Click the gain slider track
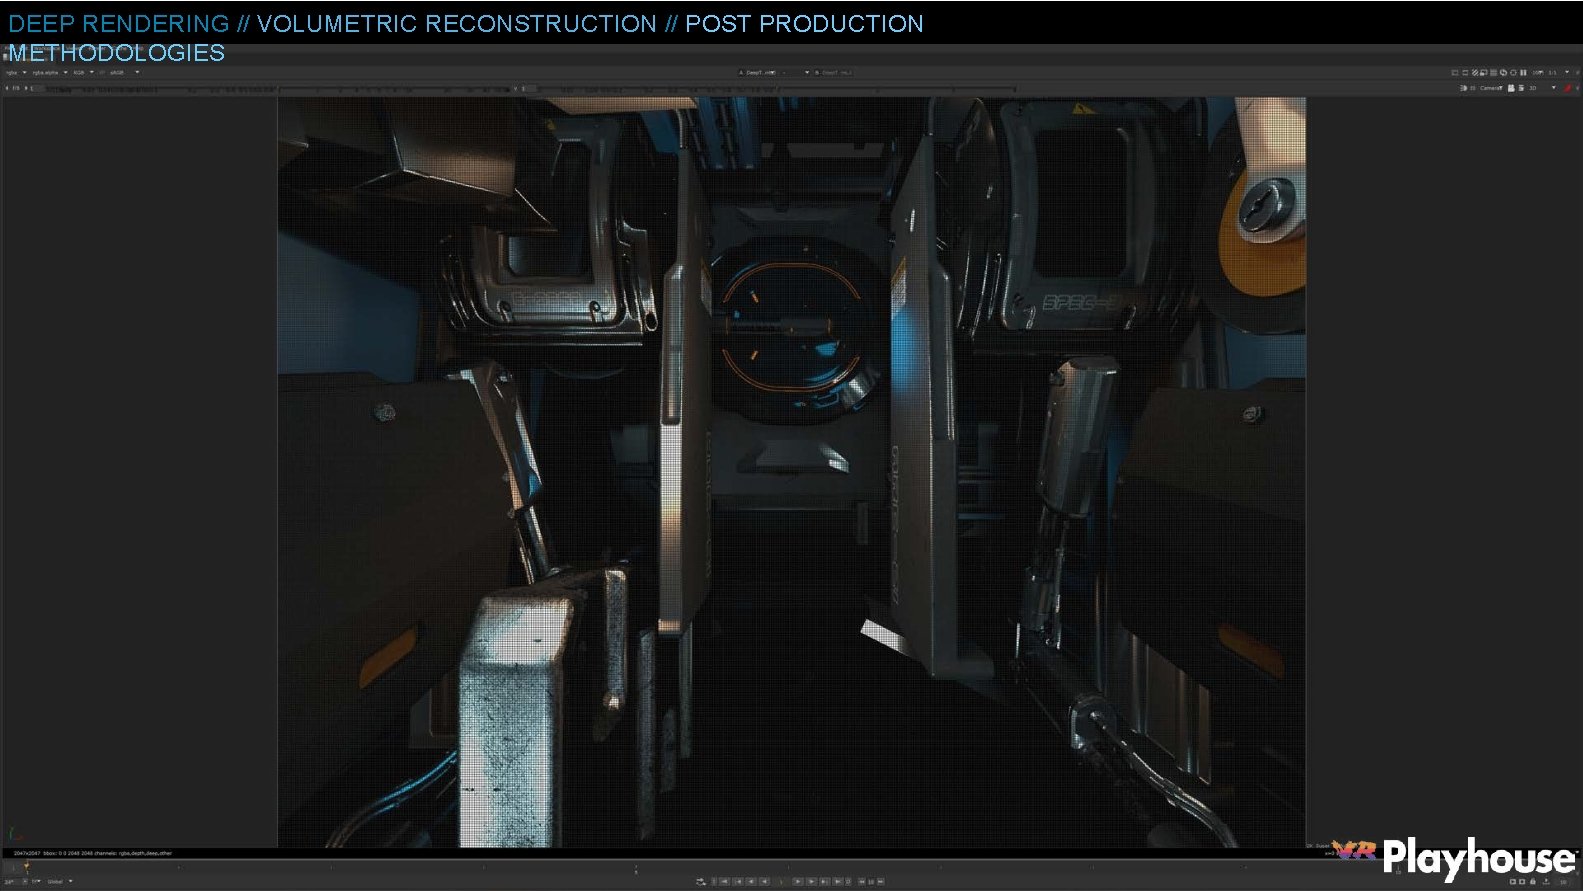The width and height of the screenshot is (1583, 891). [280, 88]
